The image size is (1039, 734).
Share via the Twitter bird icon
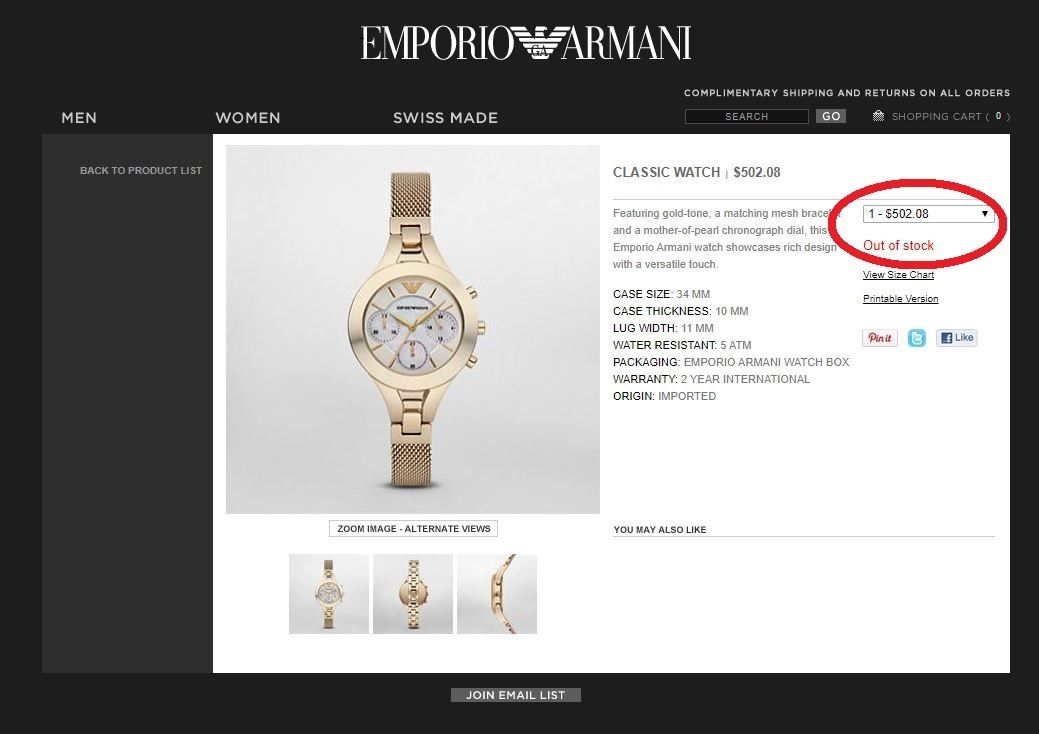click(916, 338)
